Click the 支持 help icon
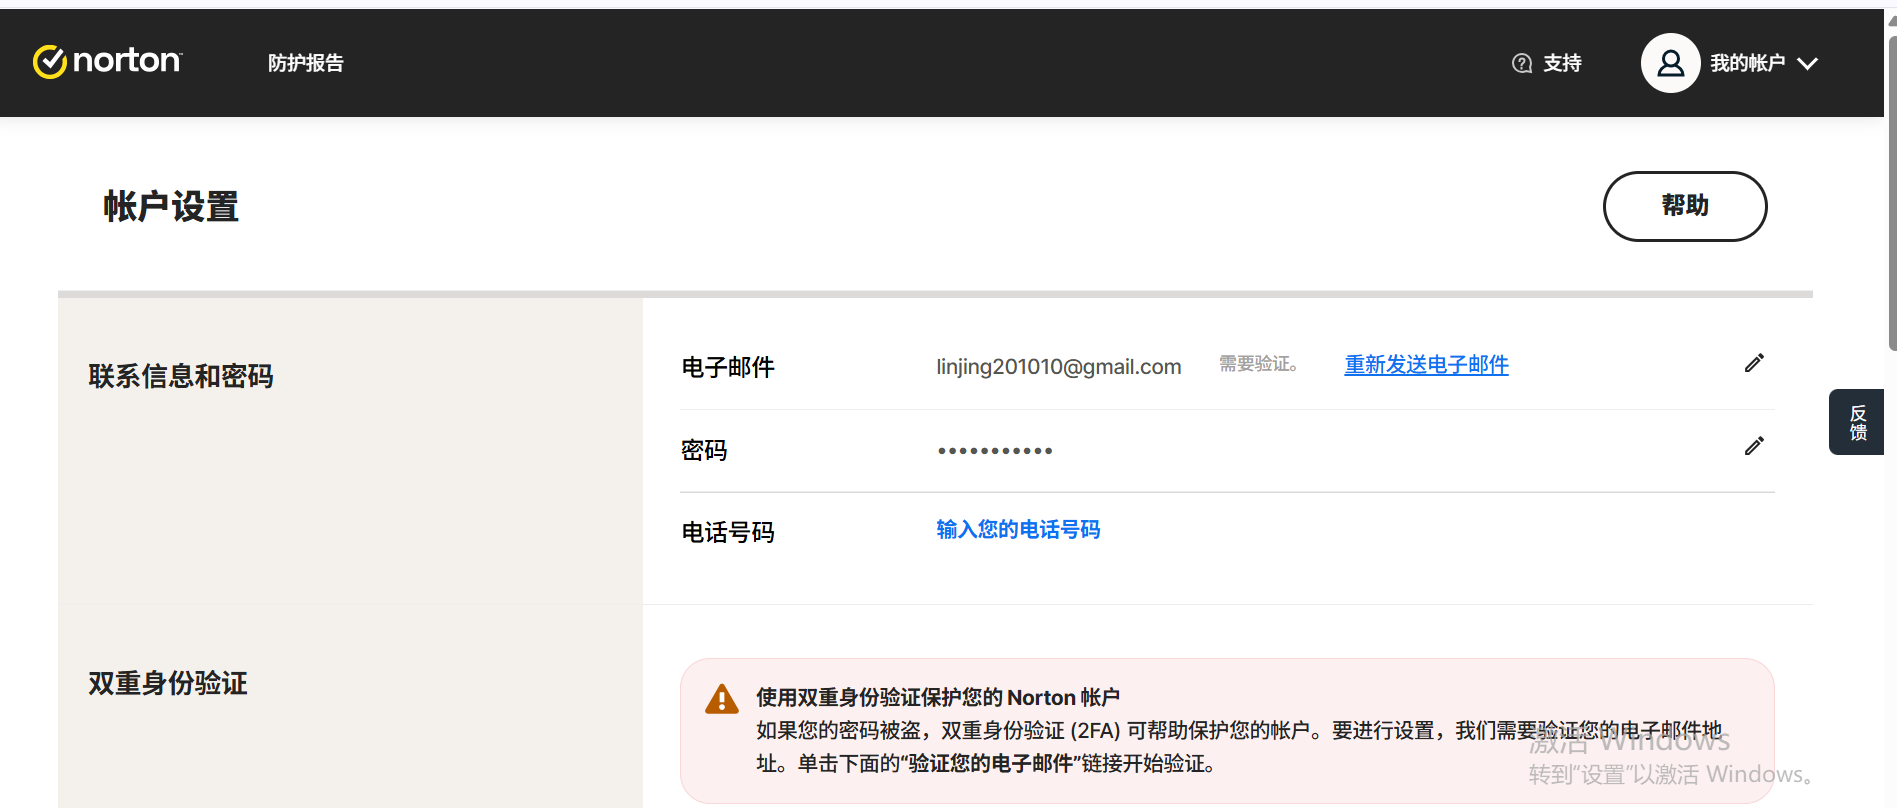Screen dimensions: 1897x808 1522,63
